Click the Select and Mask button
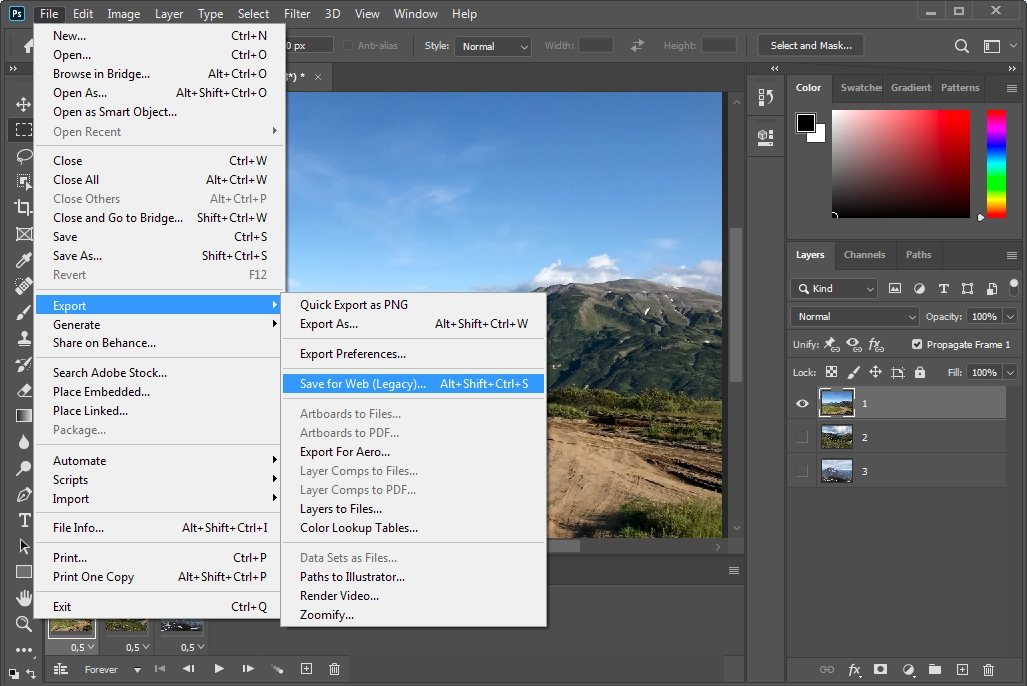 pos(811,45)
